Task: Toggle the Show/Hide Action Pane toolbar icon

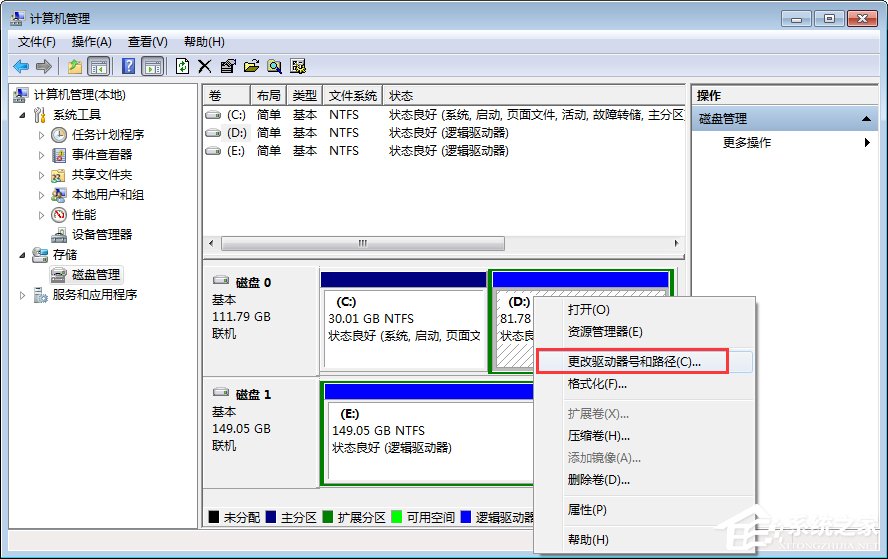Action: (x=152, y=67)
